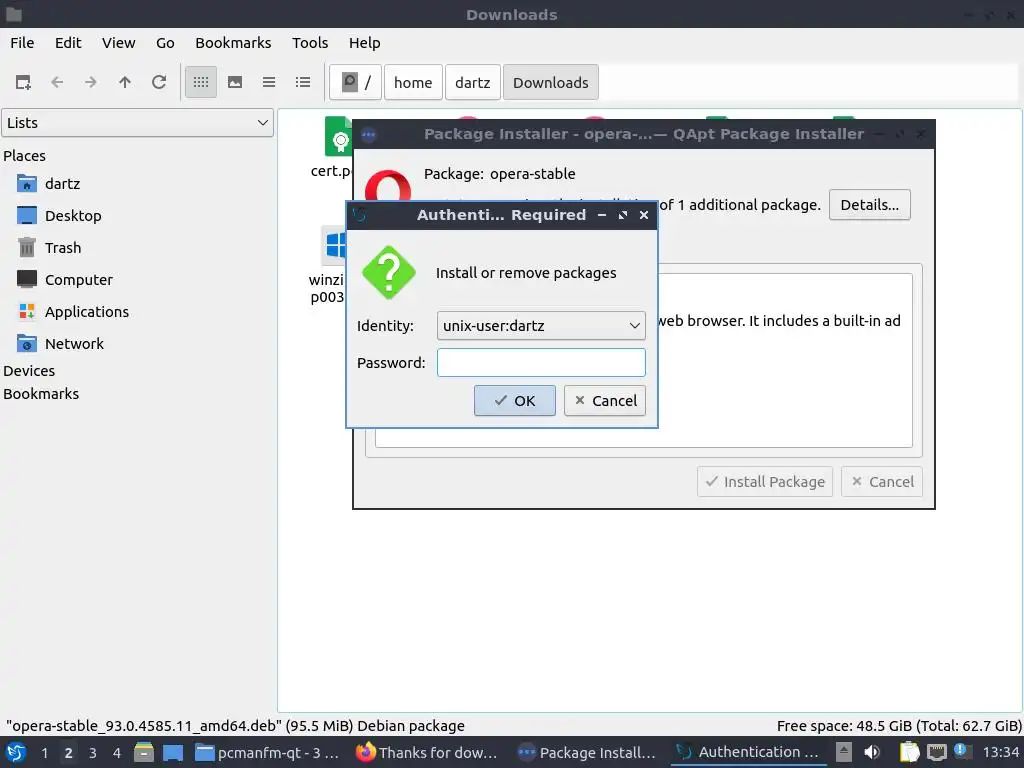The height and width of the screenshot is (768, 1024).
Task: Switch to icon view mode
Action: (x=200, y=82)
